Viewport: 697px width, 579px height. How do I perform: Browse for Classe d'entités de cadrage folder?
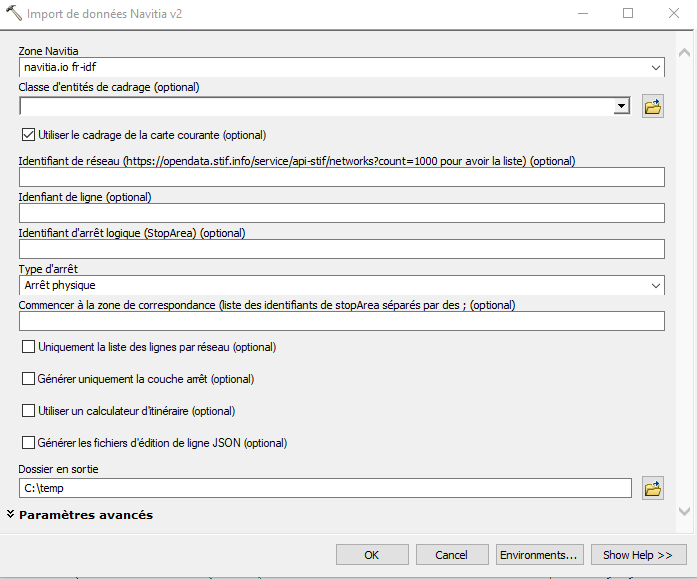[x=653, y=106]
